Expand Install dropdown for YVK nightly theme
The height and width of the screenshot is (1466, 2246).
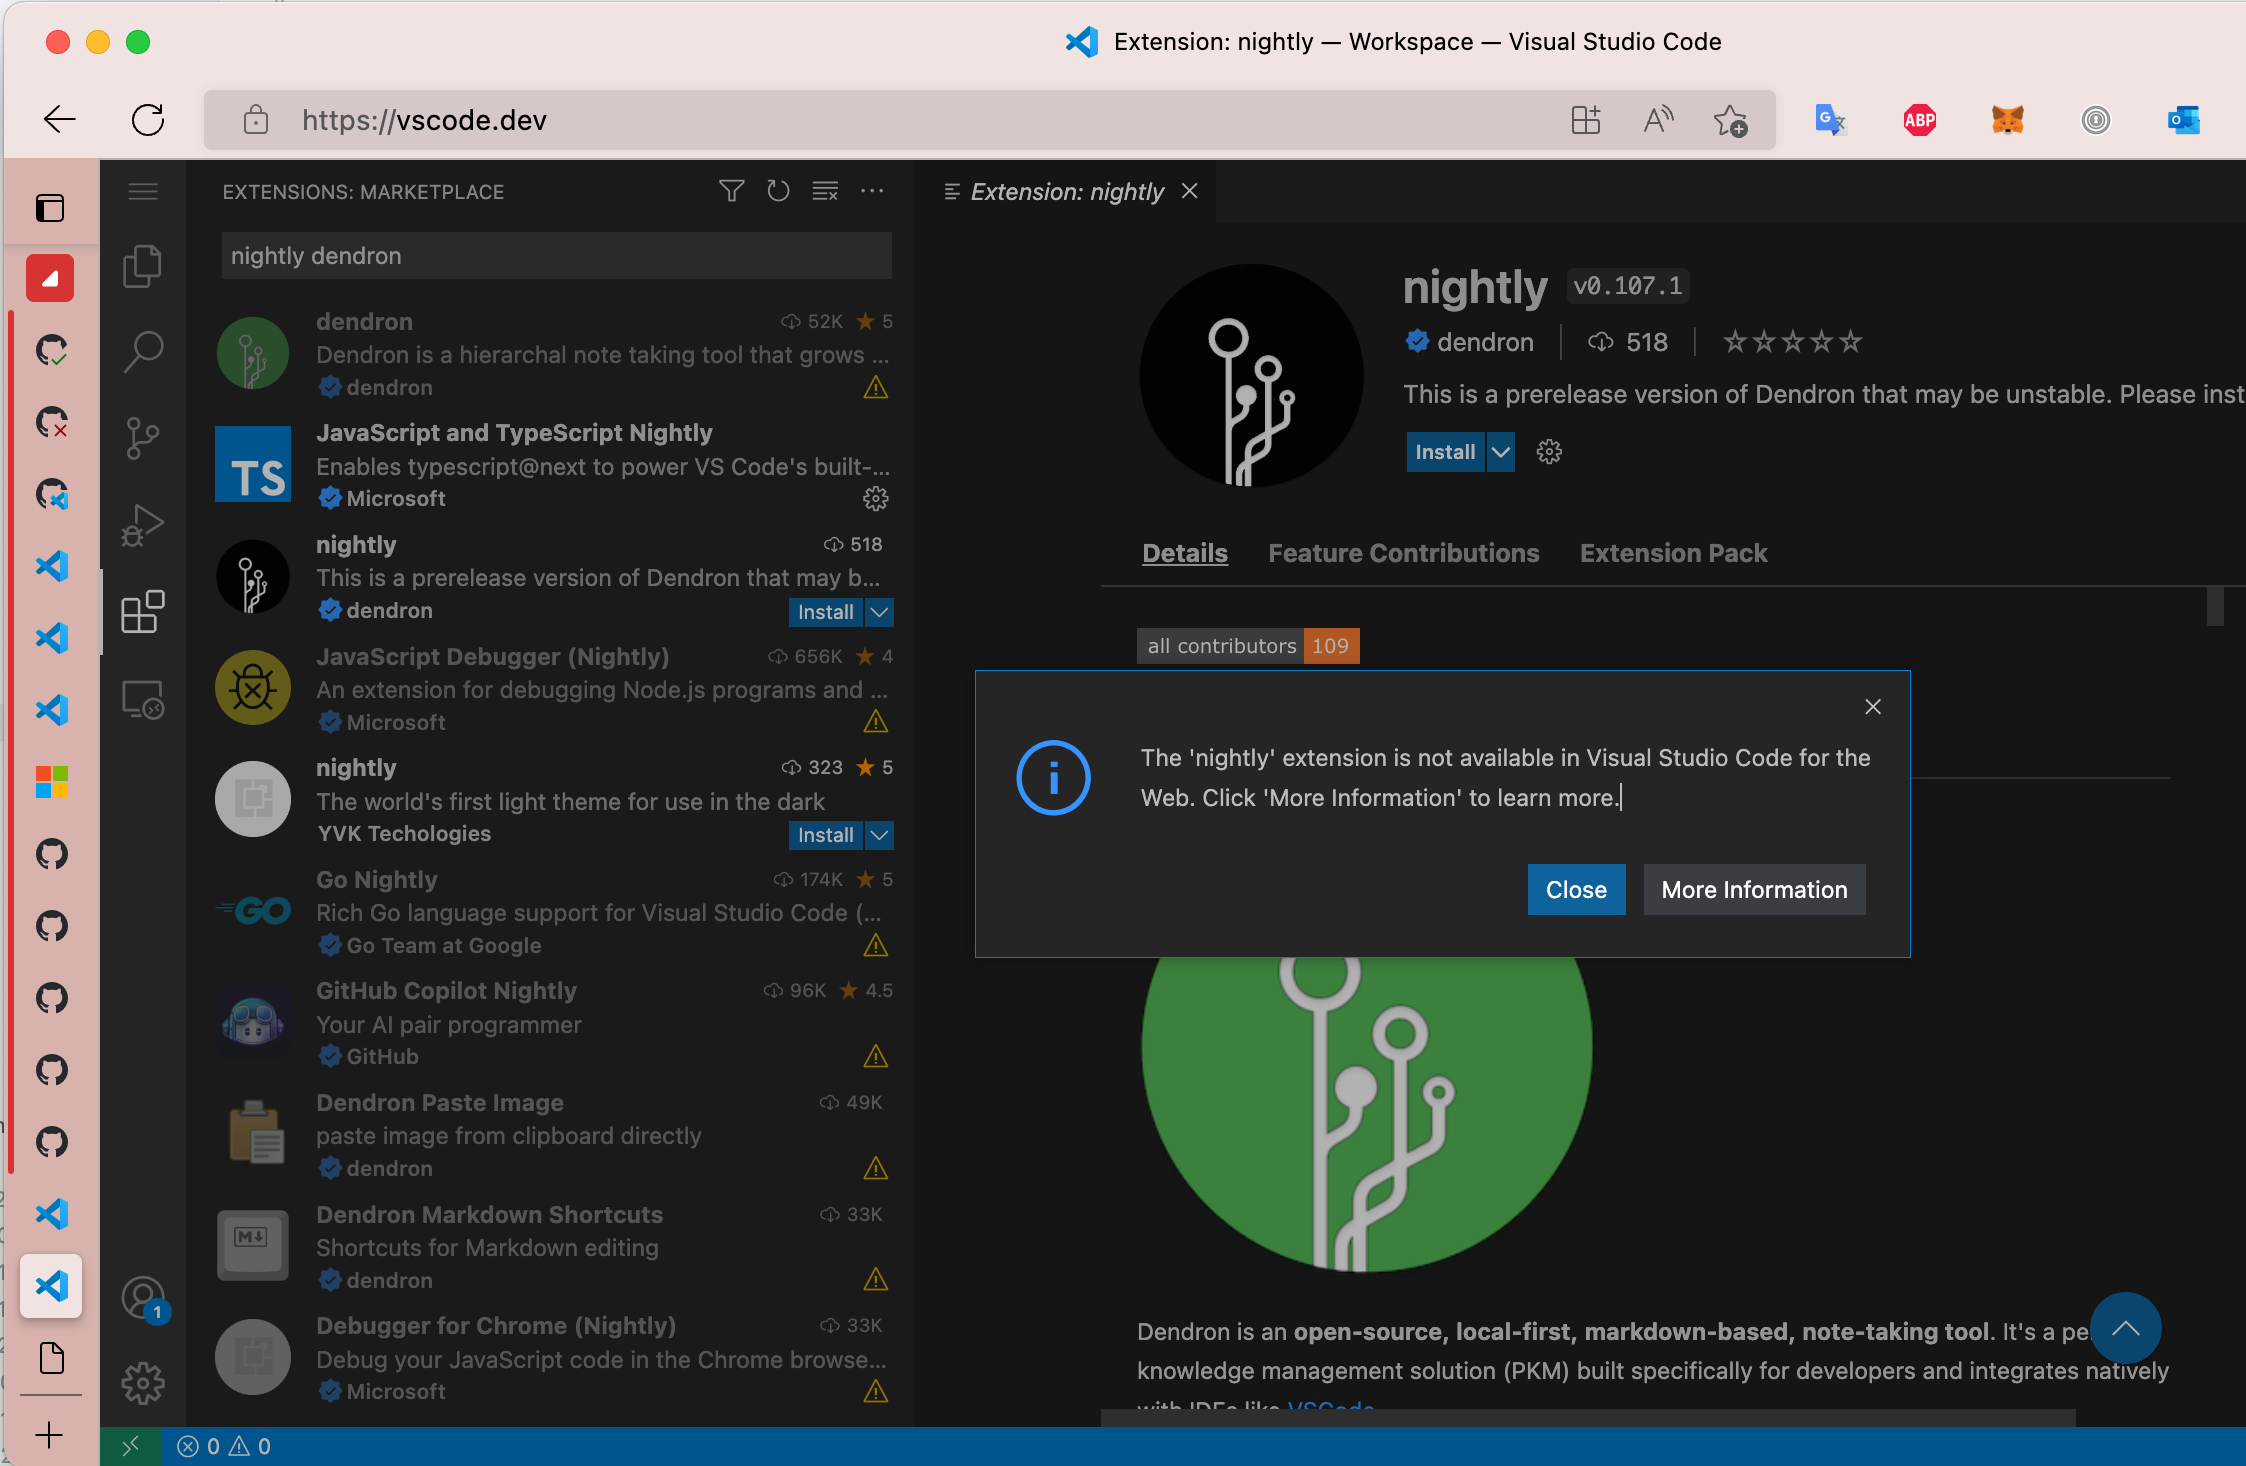(x=879, y=835)
